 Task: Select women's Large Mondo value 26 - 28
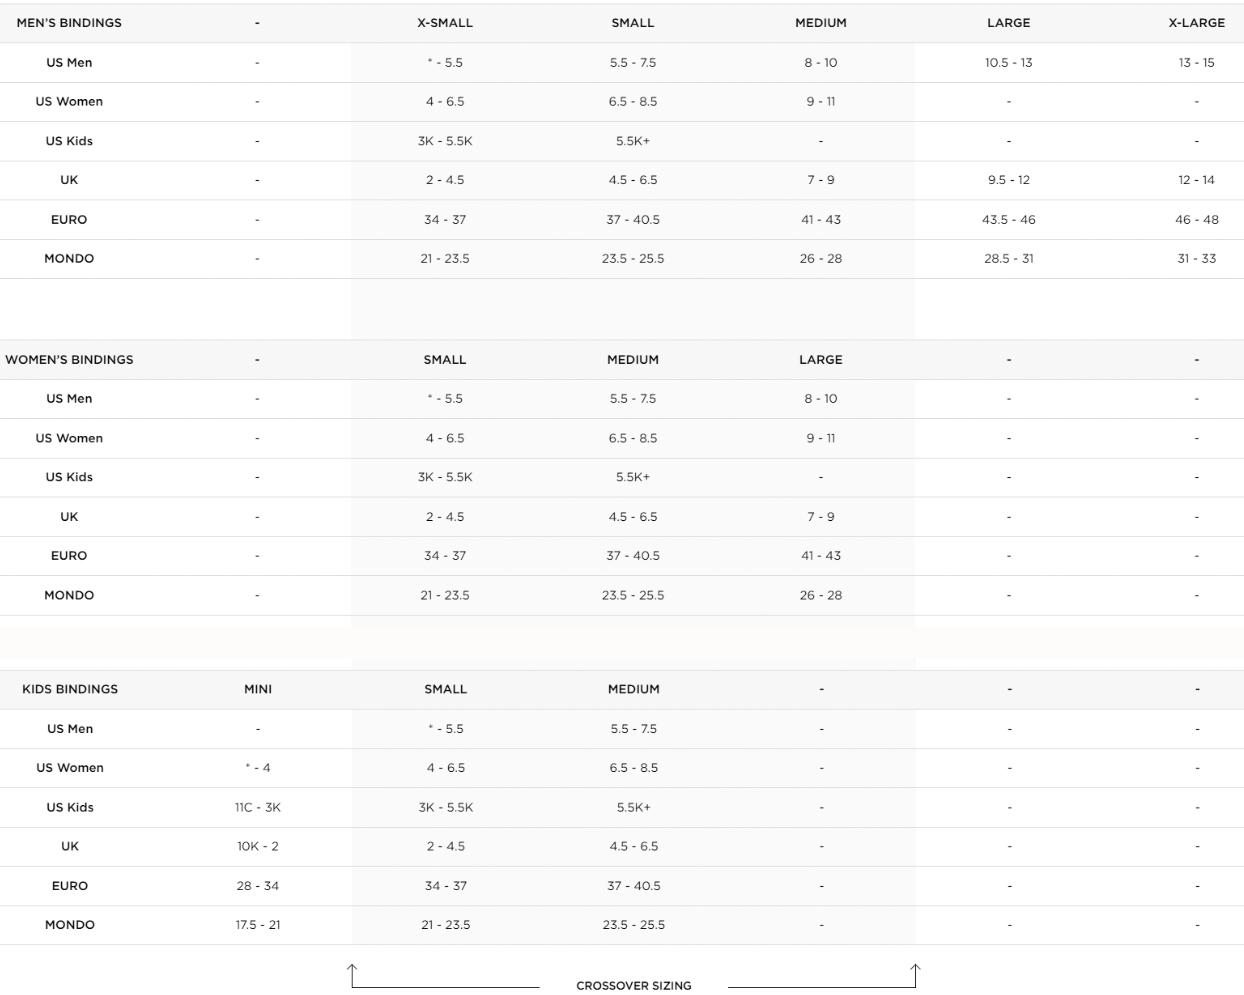click(821, 595)
